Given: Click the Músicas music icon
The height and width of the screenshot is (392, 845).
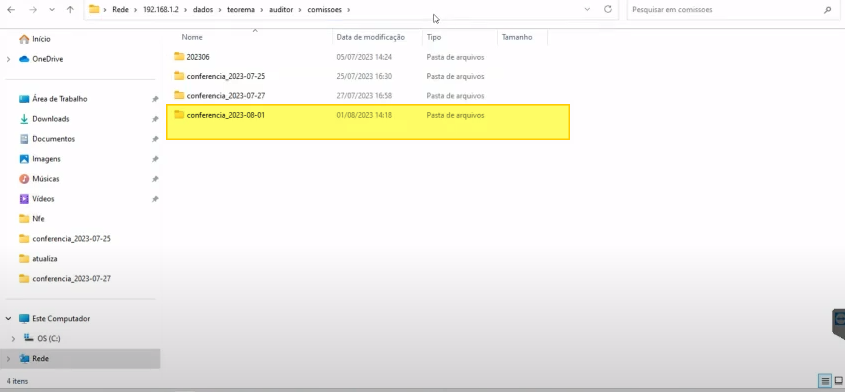Looking at the screenshot, I should (24, 178).
